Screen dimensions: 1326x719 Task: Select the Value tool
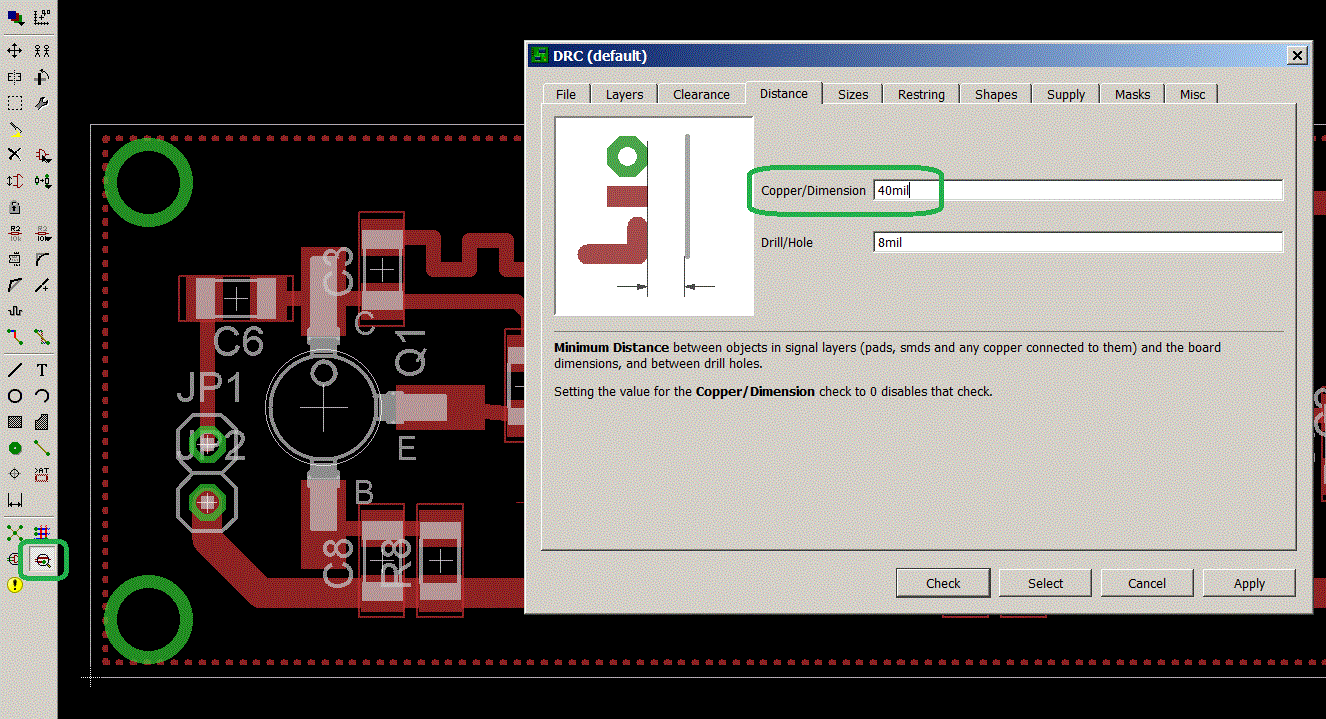coord(42,233)
